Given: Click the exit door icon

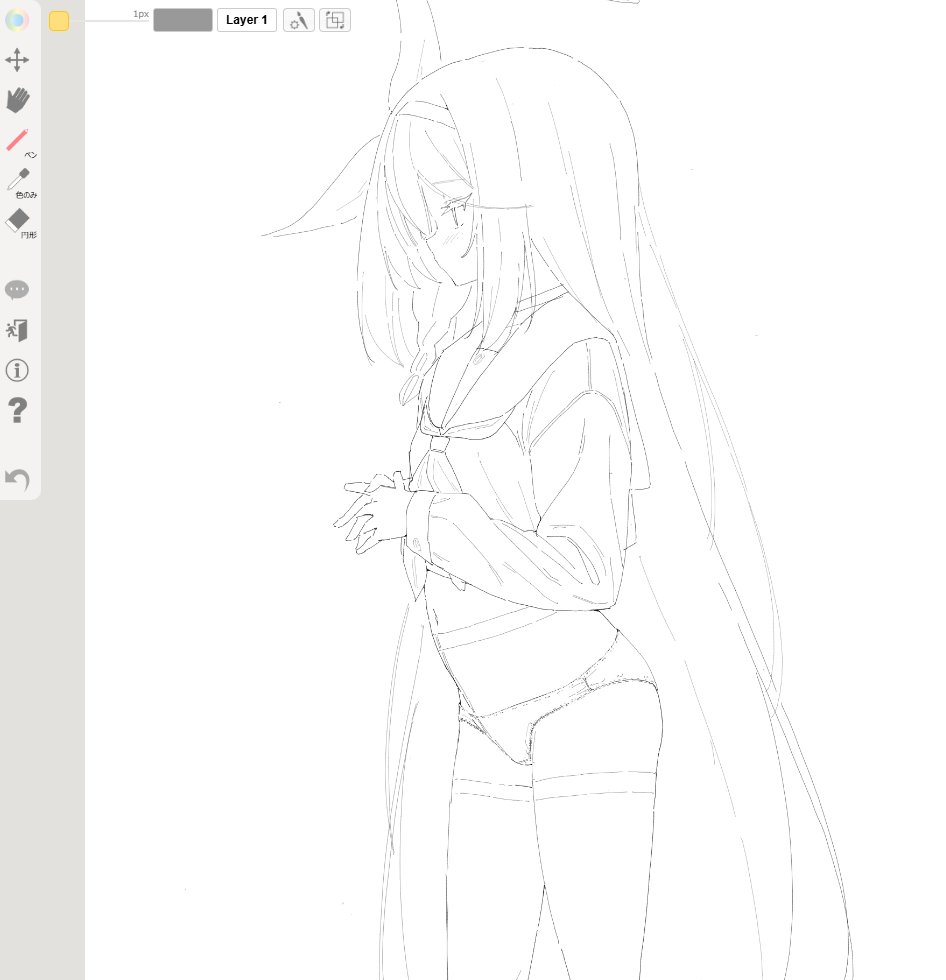Looking at the screenshot, I should coord(17,331).
